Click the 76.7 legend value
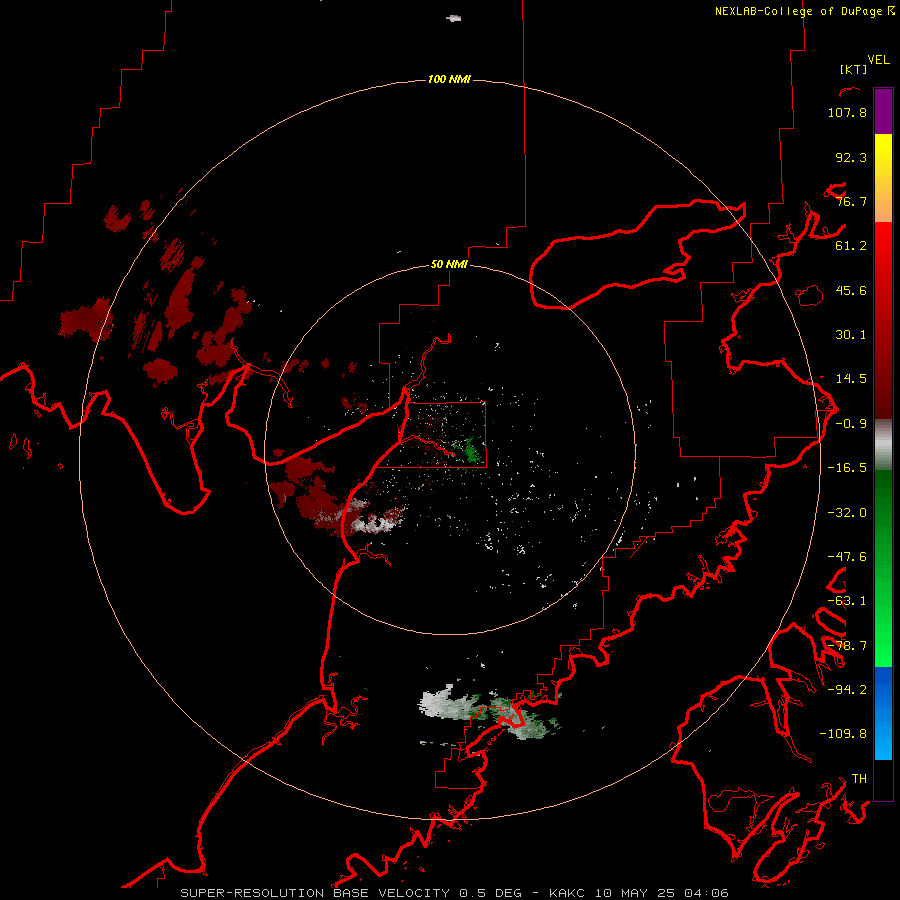Image resolution: width=900 pixels, height=900 pixels. click(851, 201)
